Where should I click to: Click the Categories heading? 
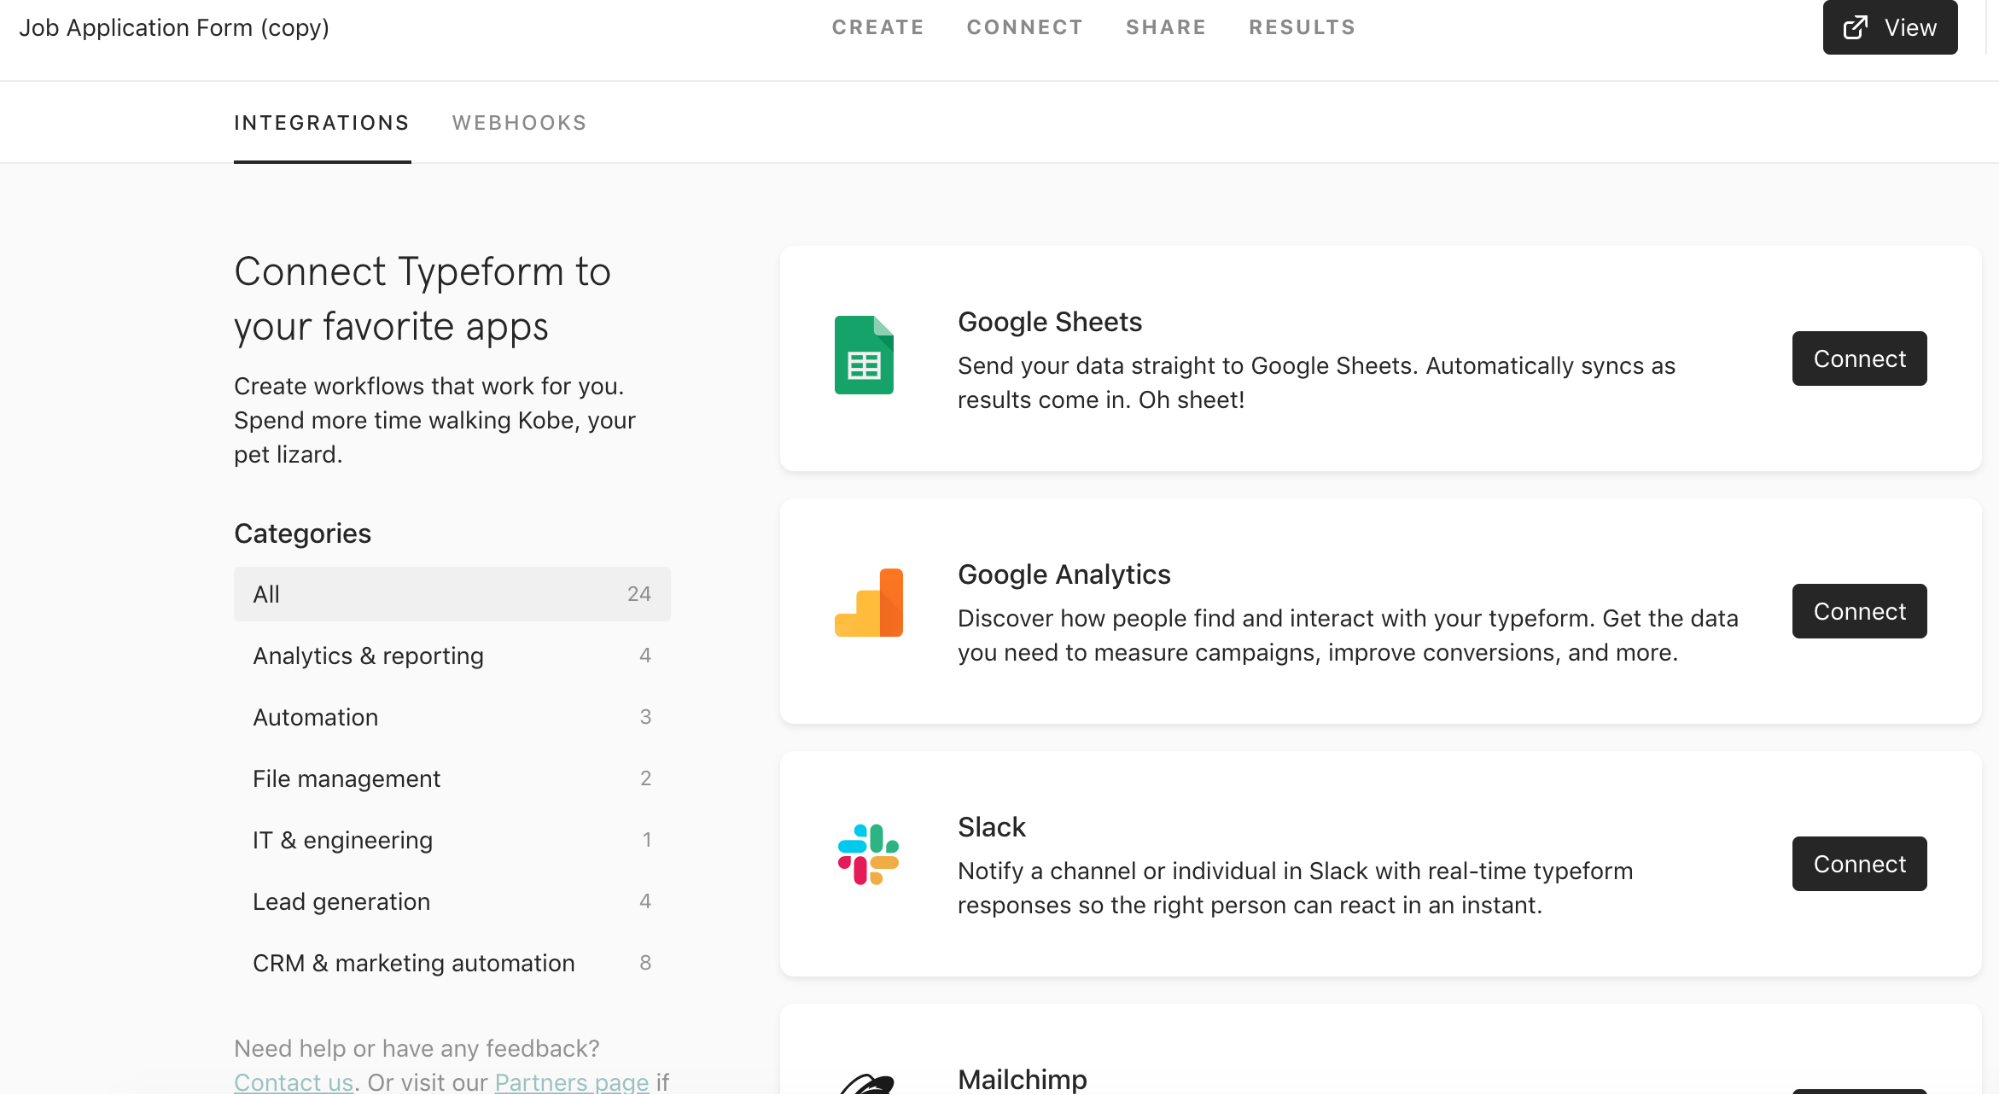click(302, 534)
